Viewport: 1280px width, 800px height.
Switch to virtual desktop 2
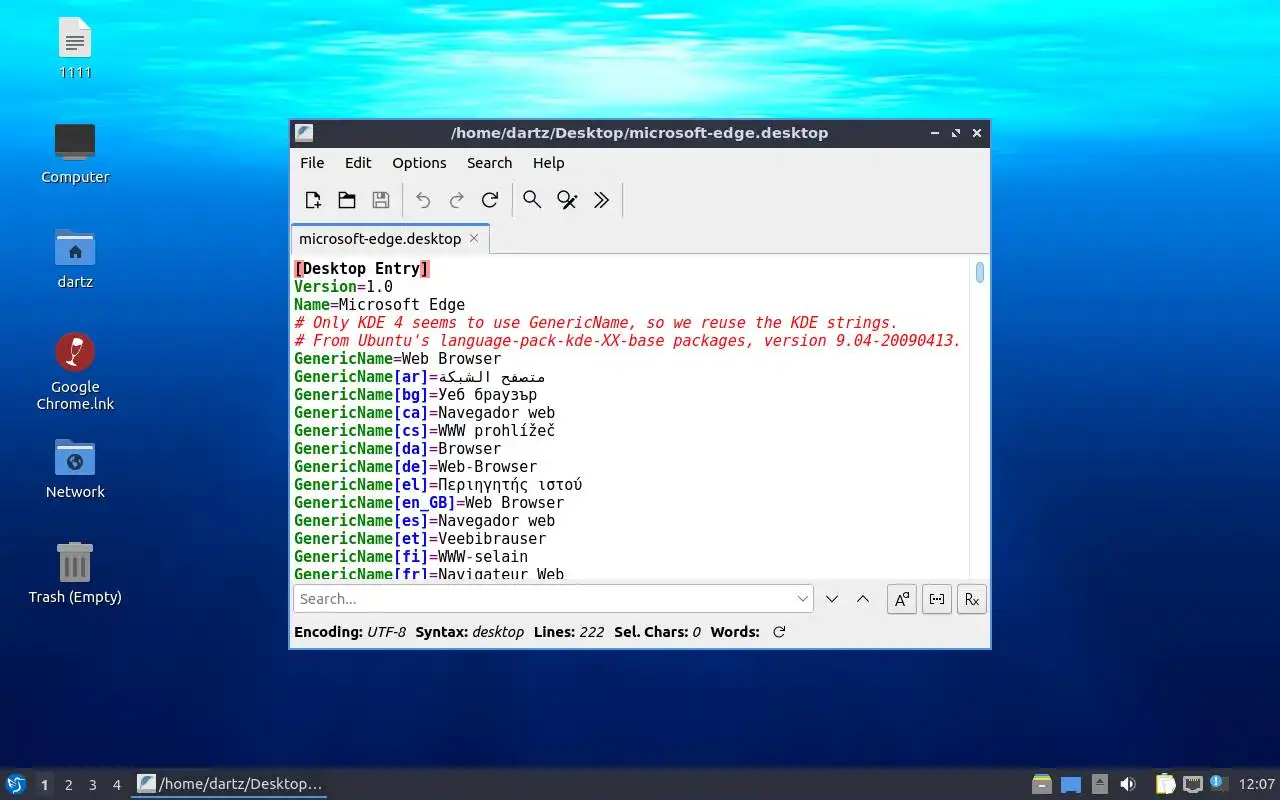tap(68, 785)
